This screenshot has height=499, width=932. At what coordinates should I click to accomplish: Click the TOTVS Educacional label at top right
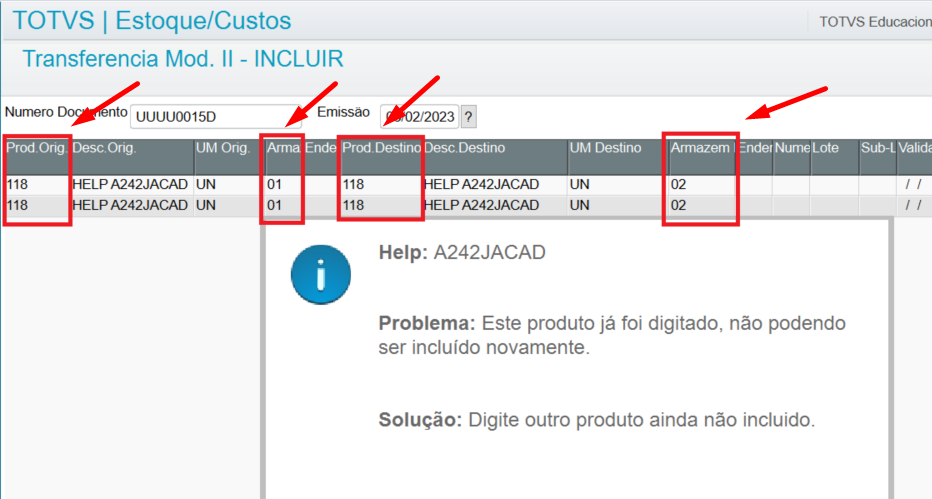(x=876, y=22)
